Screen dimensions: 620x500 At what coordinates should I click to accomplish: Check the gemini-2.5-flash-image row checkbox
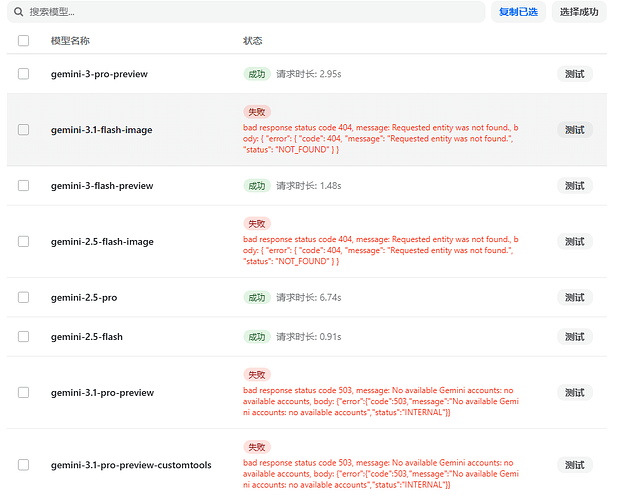click(x=23, y=241)
